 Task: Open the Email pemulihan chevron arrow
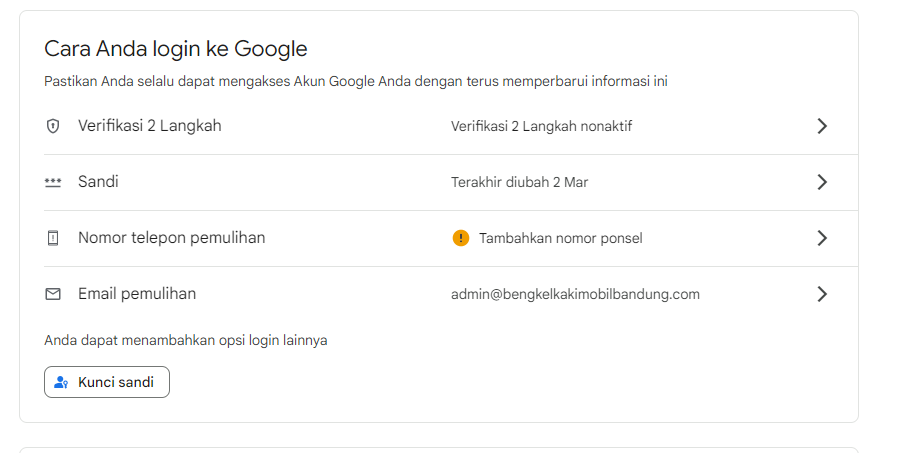[x=822, y=294]
